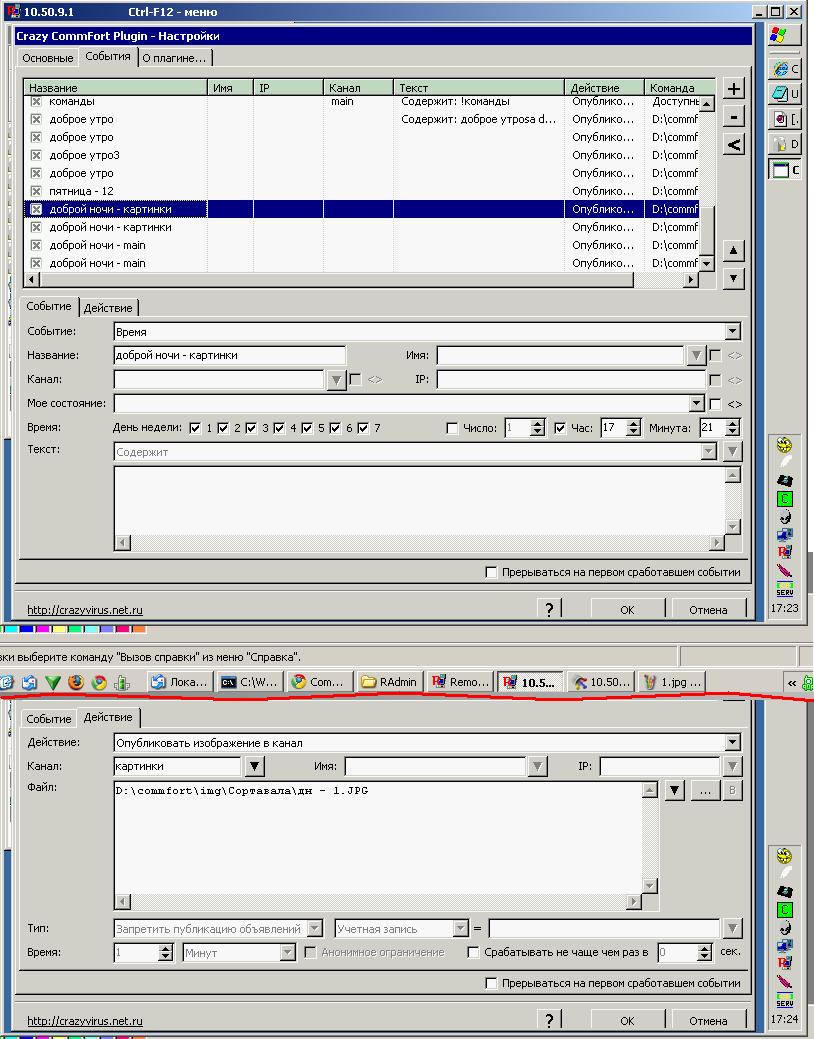Screen dimensions: 814x1039
Task: Open the 'Мое состояние' dropdown
Action: pos(697,404)
